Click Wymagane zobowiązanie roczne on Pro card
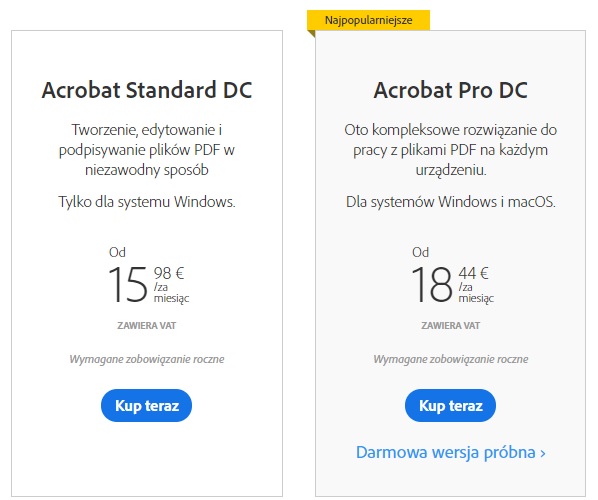Viewport: 598px width, 500px height. (451, 359)
